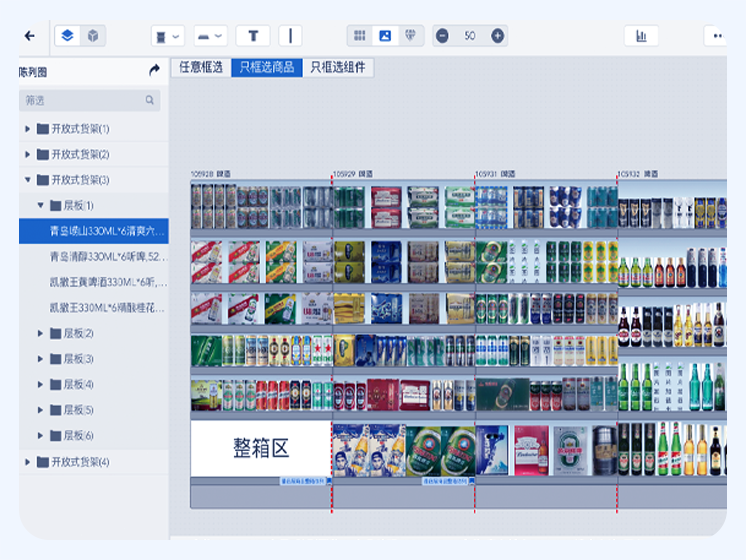Click the 整箱区 area on shelf
The width and height of the screenshot is (746, 560).
pyautogui.click(x=260, y=448)
